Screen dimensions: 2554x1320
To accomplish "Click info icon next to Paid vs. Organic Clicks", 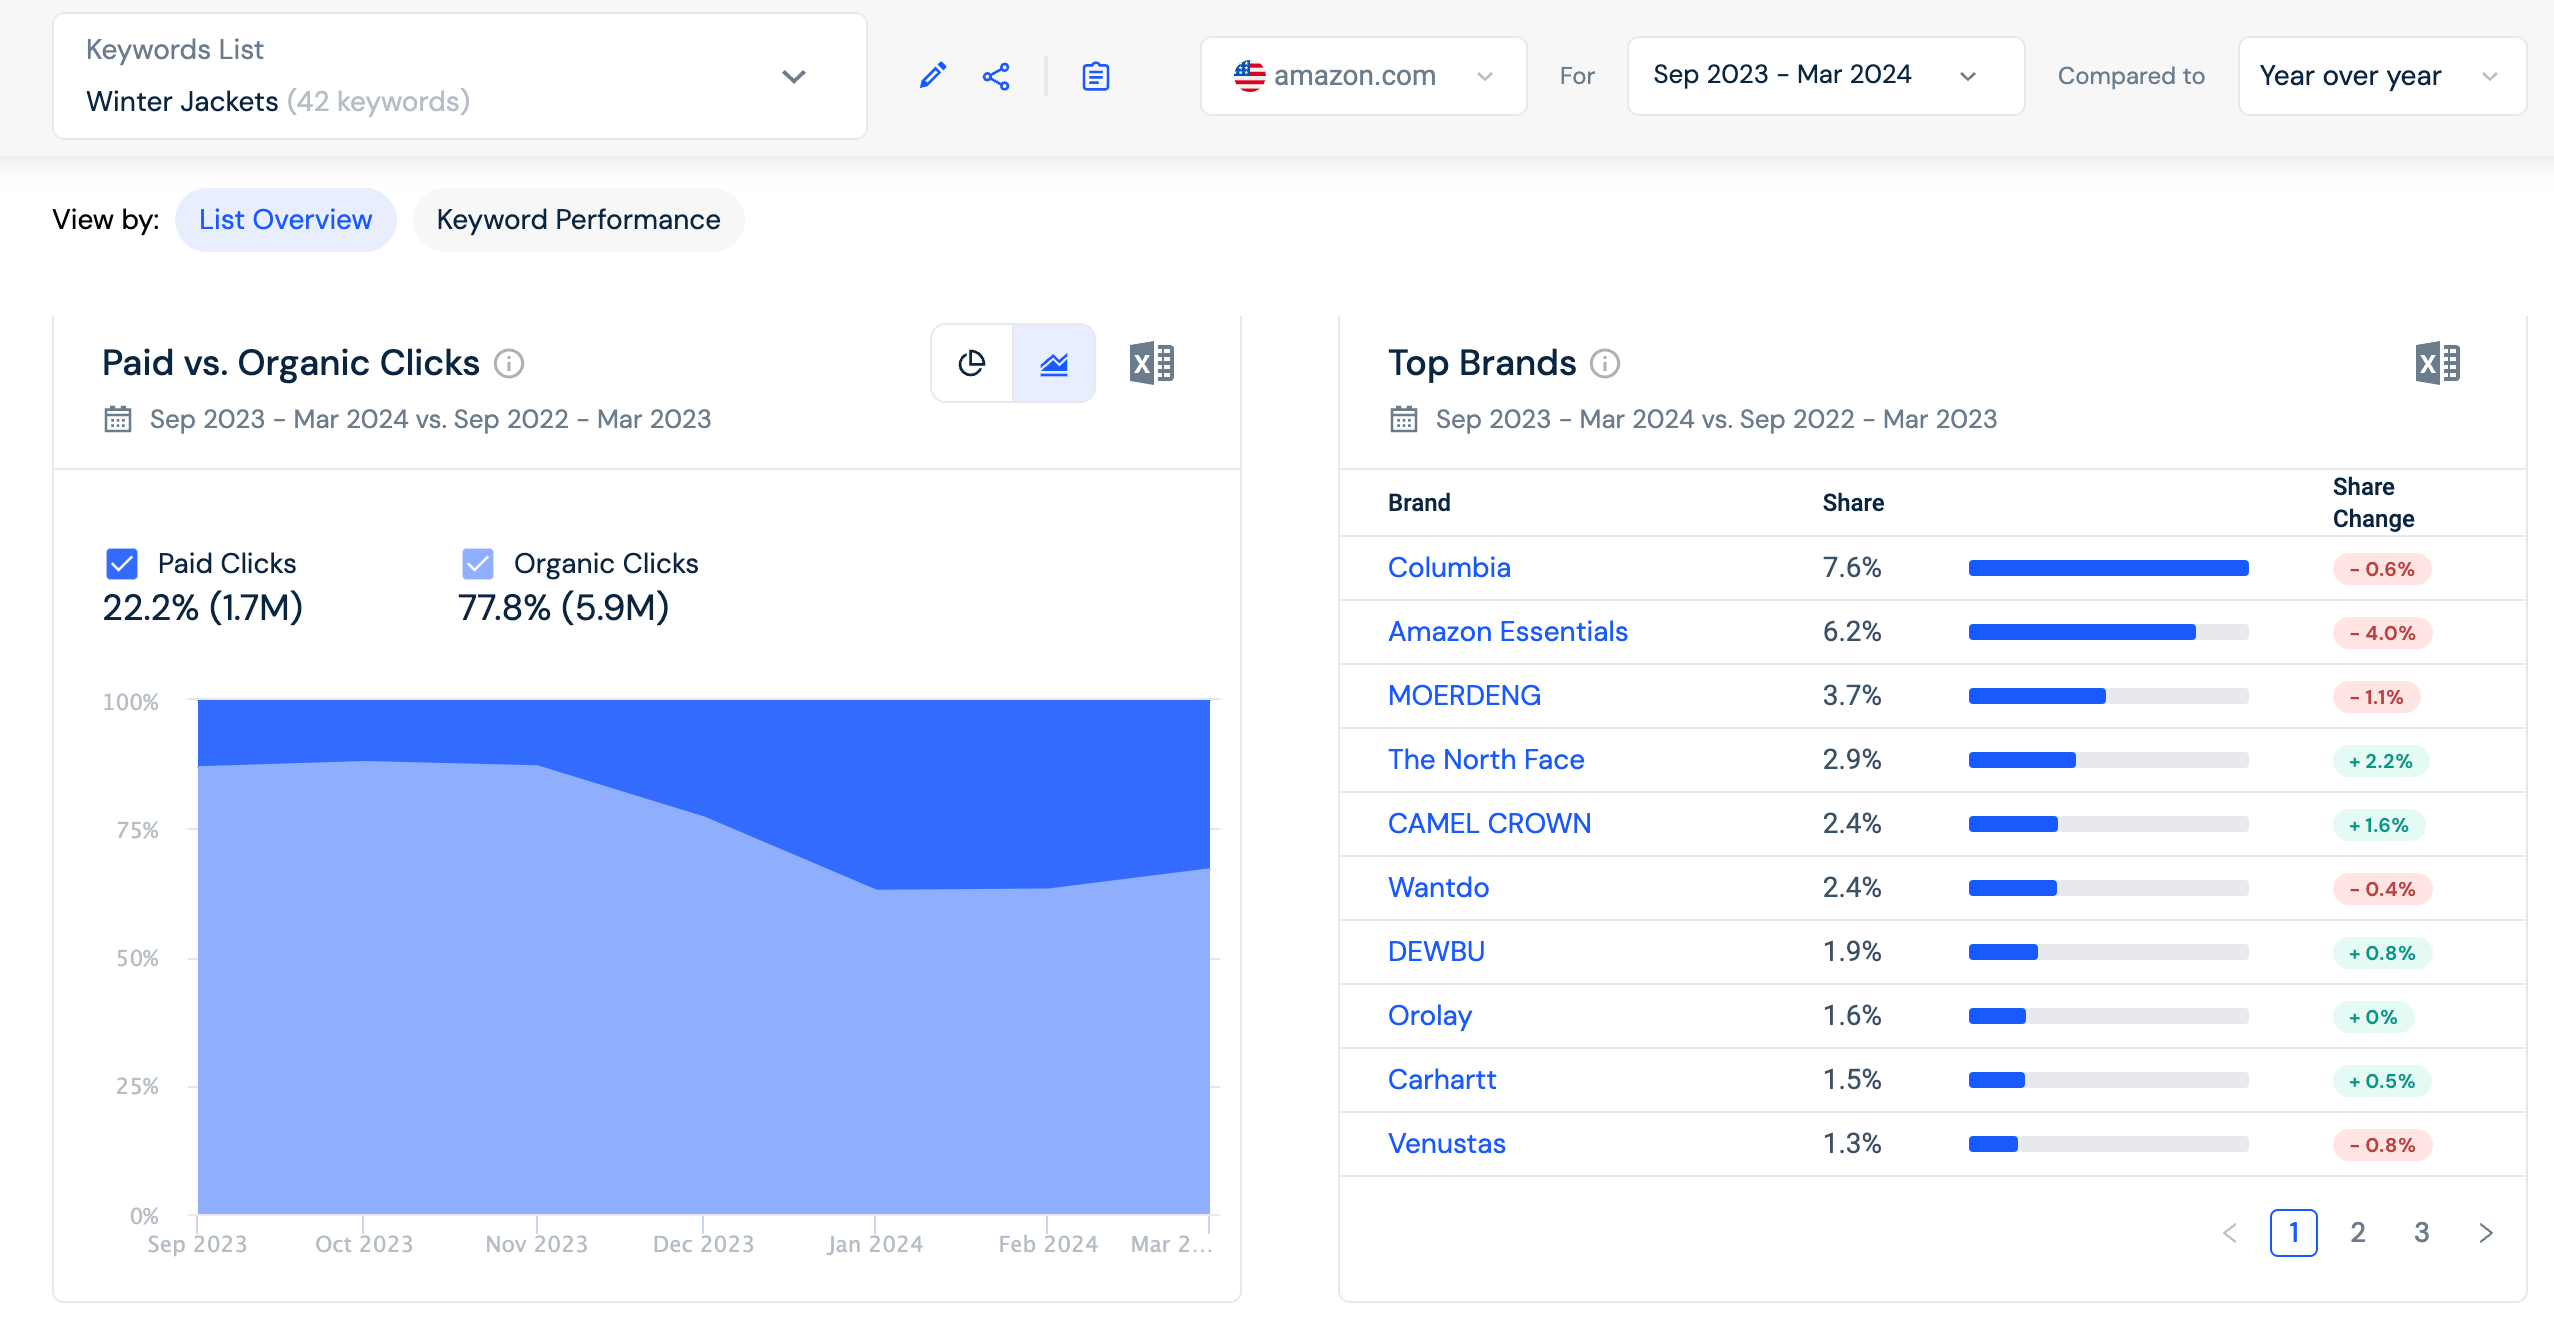I will pos(509,363).
